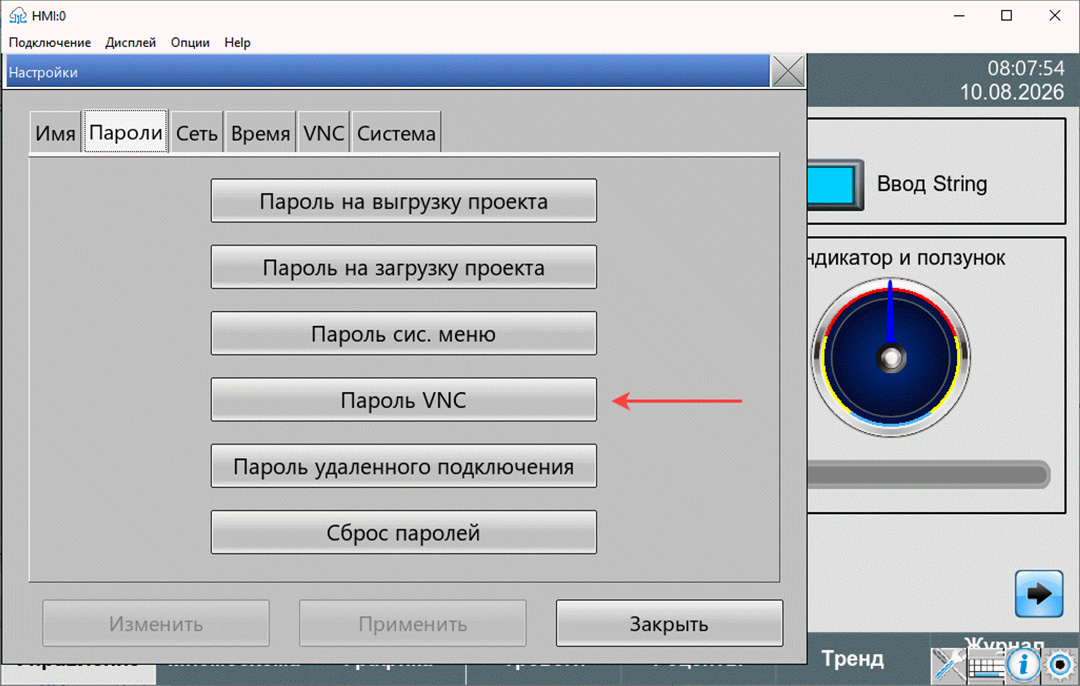Image resolution: width=1080 pixels, height=686 pixels.
Task: Open Пароль удаленного подключения setting
Action: [x=404, y=466]
